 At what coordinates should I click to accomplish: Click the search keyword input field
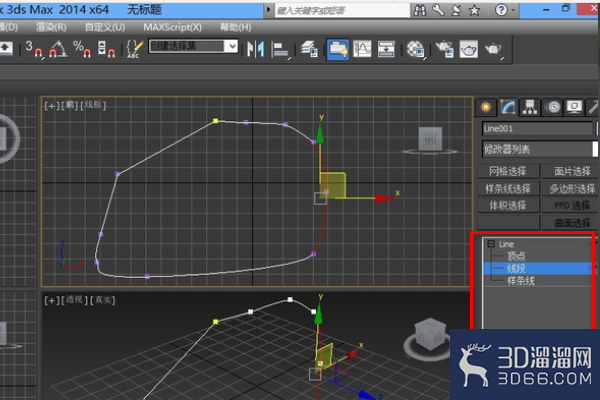tap(342, 10)
